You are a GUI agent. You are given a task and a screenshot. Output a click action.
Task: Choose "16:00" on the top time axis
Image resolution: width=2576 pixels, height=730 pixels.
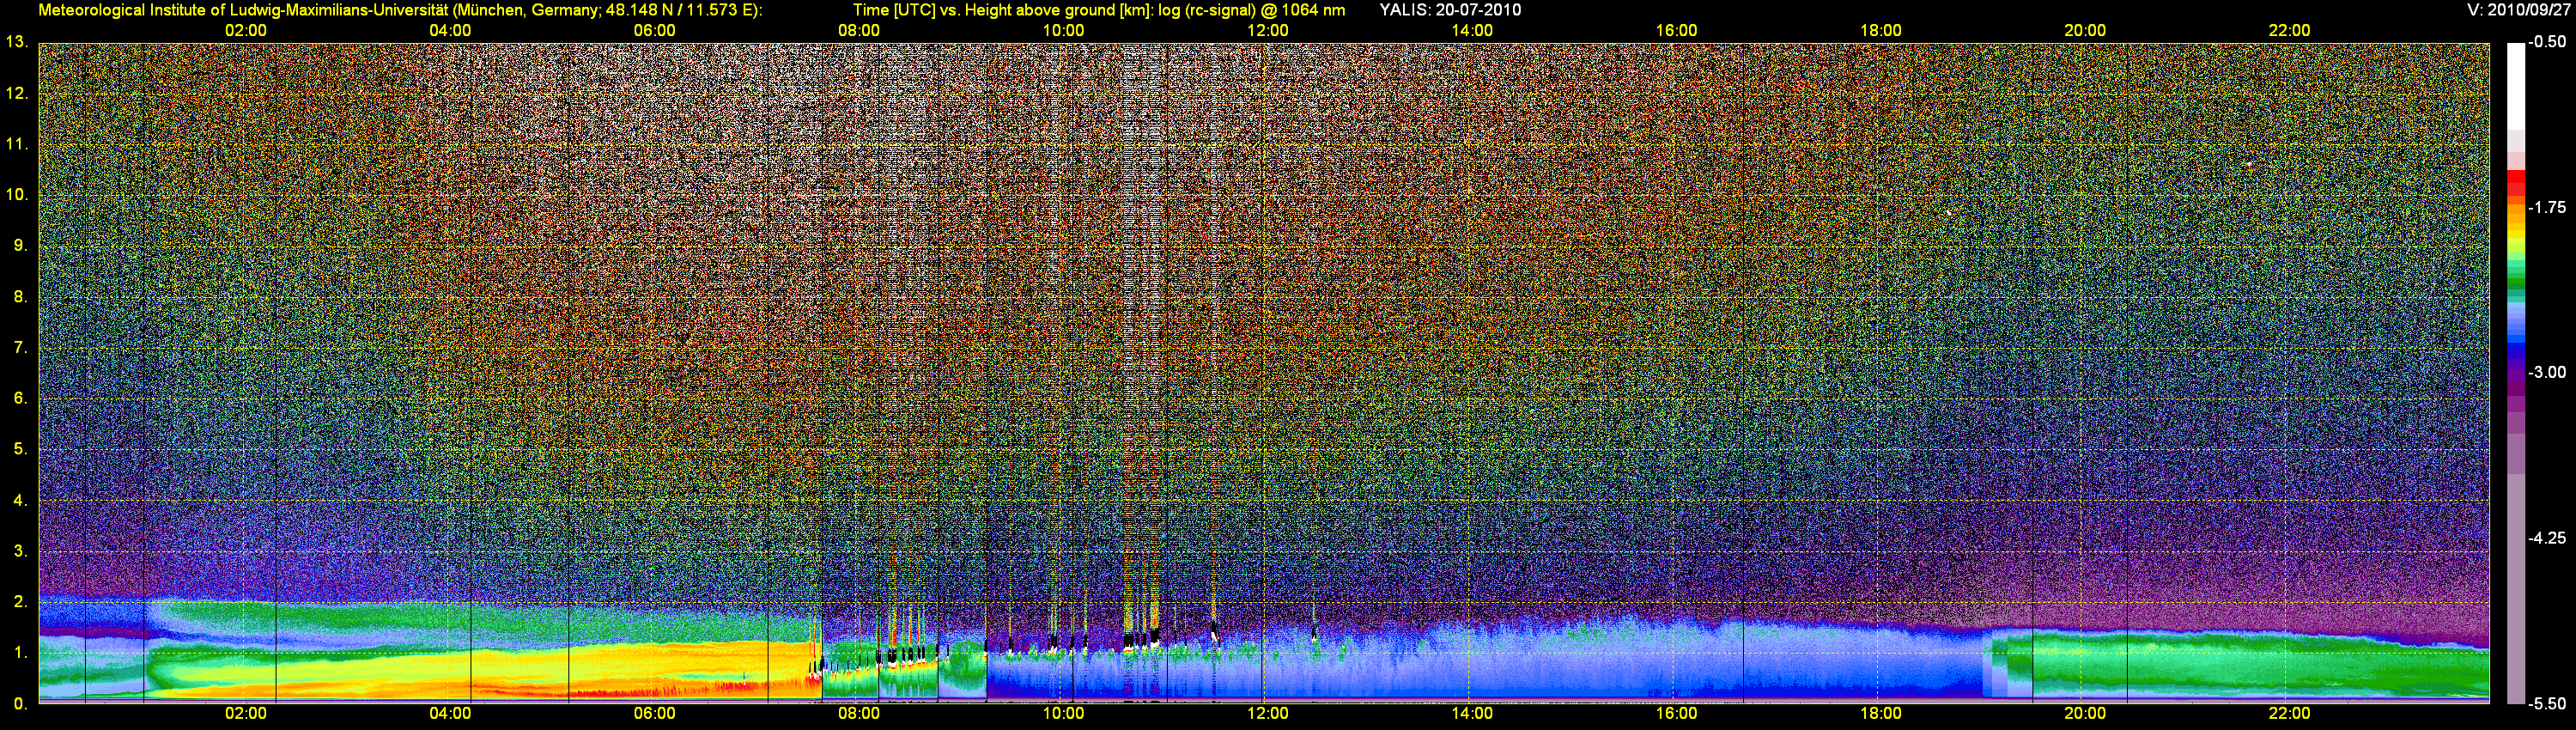[1676, 31]
